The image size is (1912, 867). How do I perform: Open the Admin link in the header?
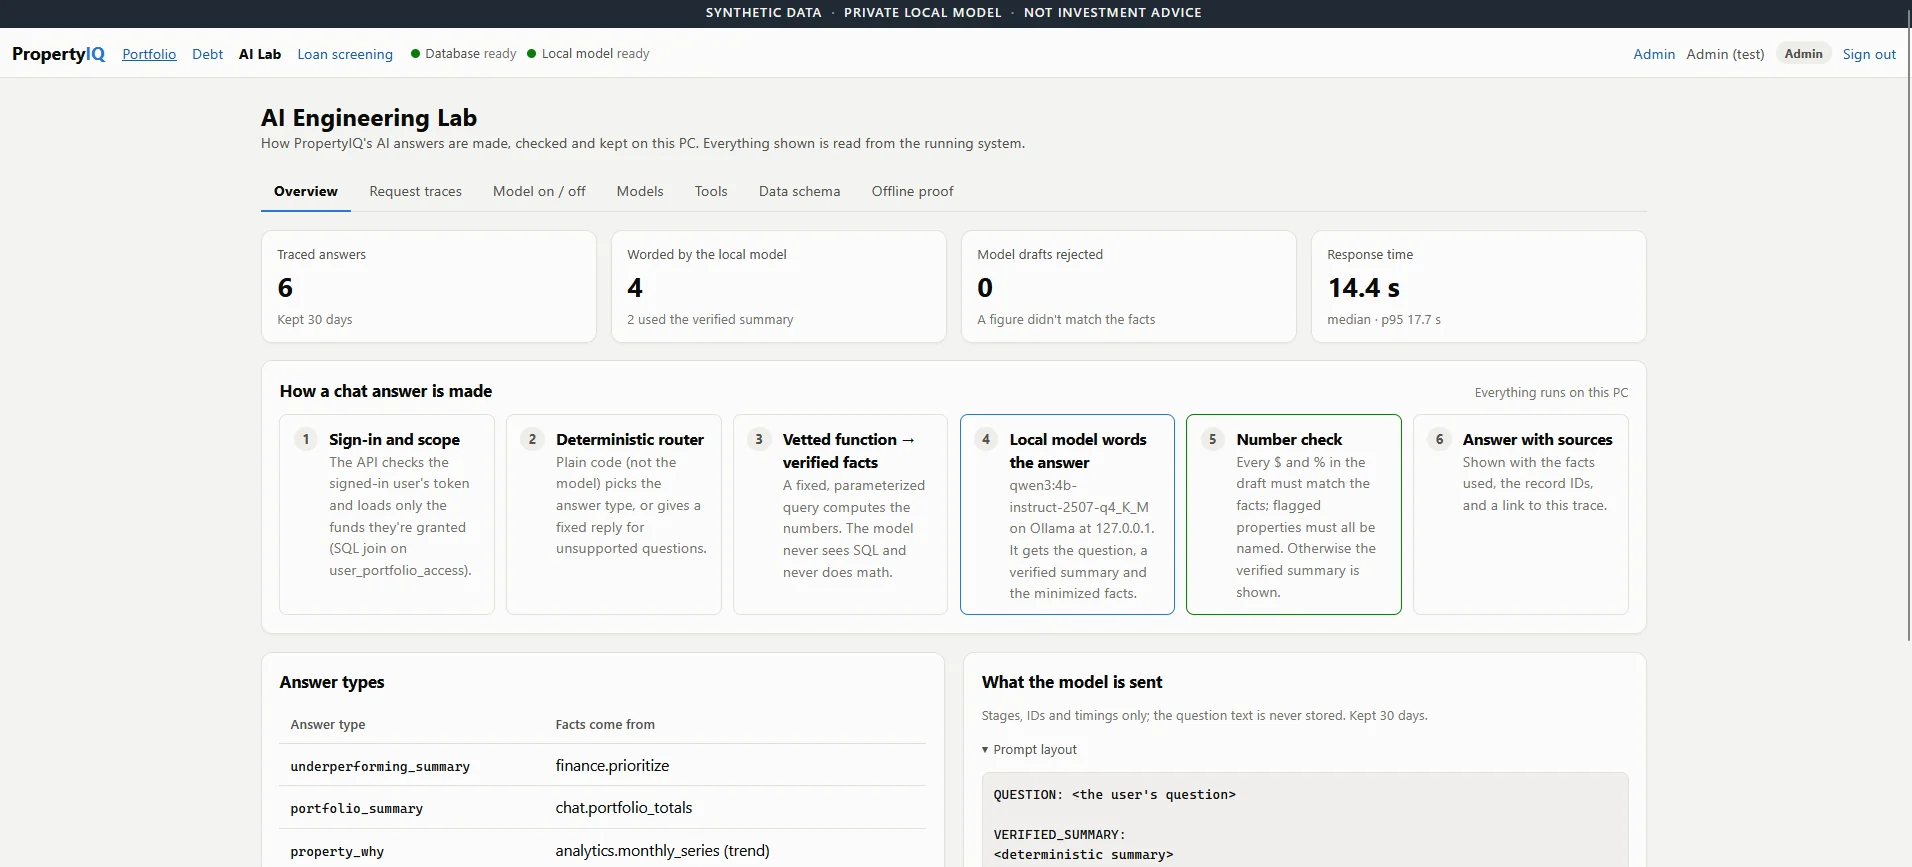[x=1654, y=54]
